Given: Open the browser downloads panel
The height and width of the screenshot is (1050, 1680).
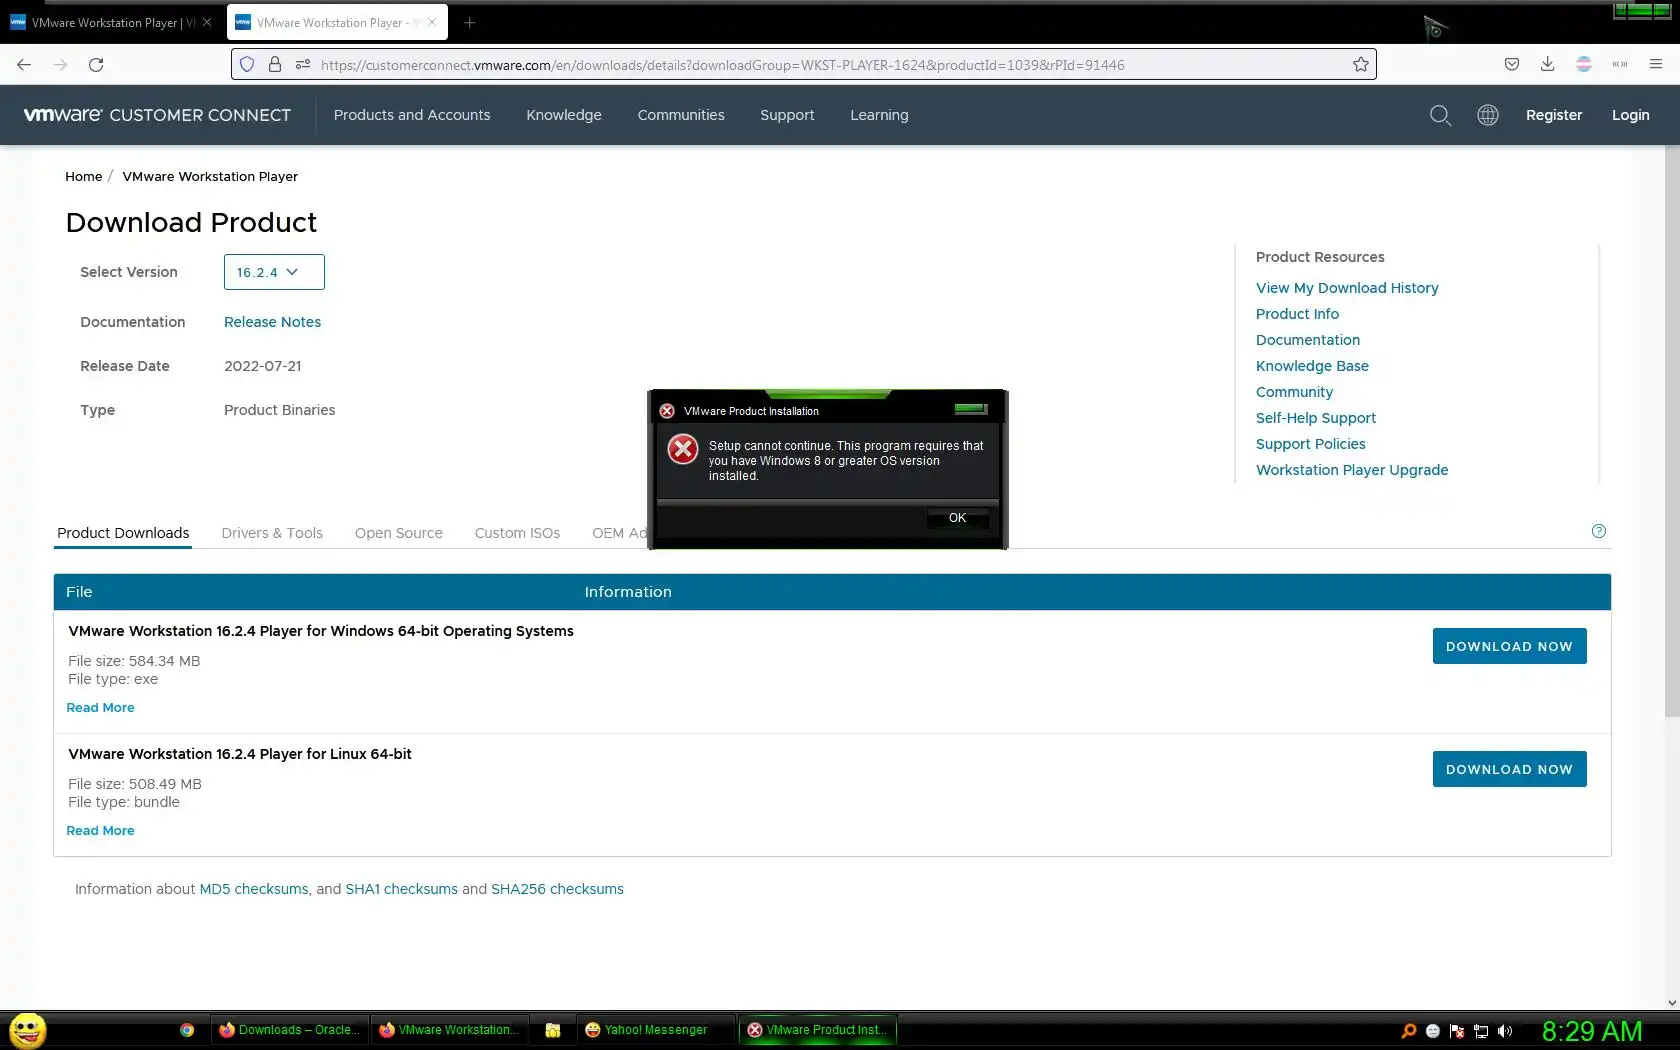Looking at the screenshot, I should (x=1547, y=64).
